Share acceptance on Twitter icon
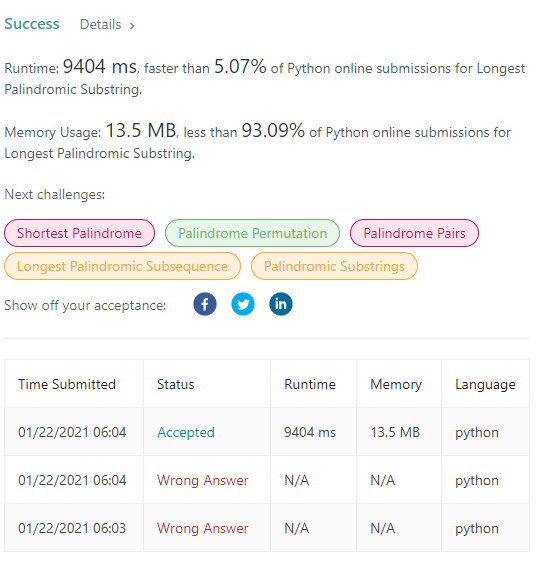The width and height of the screenshot is (539, 562). point(243,304)
